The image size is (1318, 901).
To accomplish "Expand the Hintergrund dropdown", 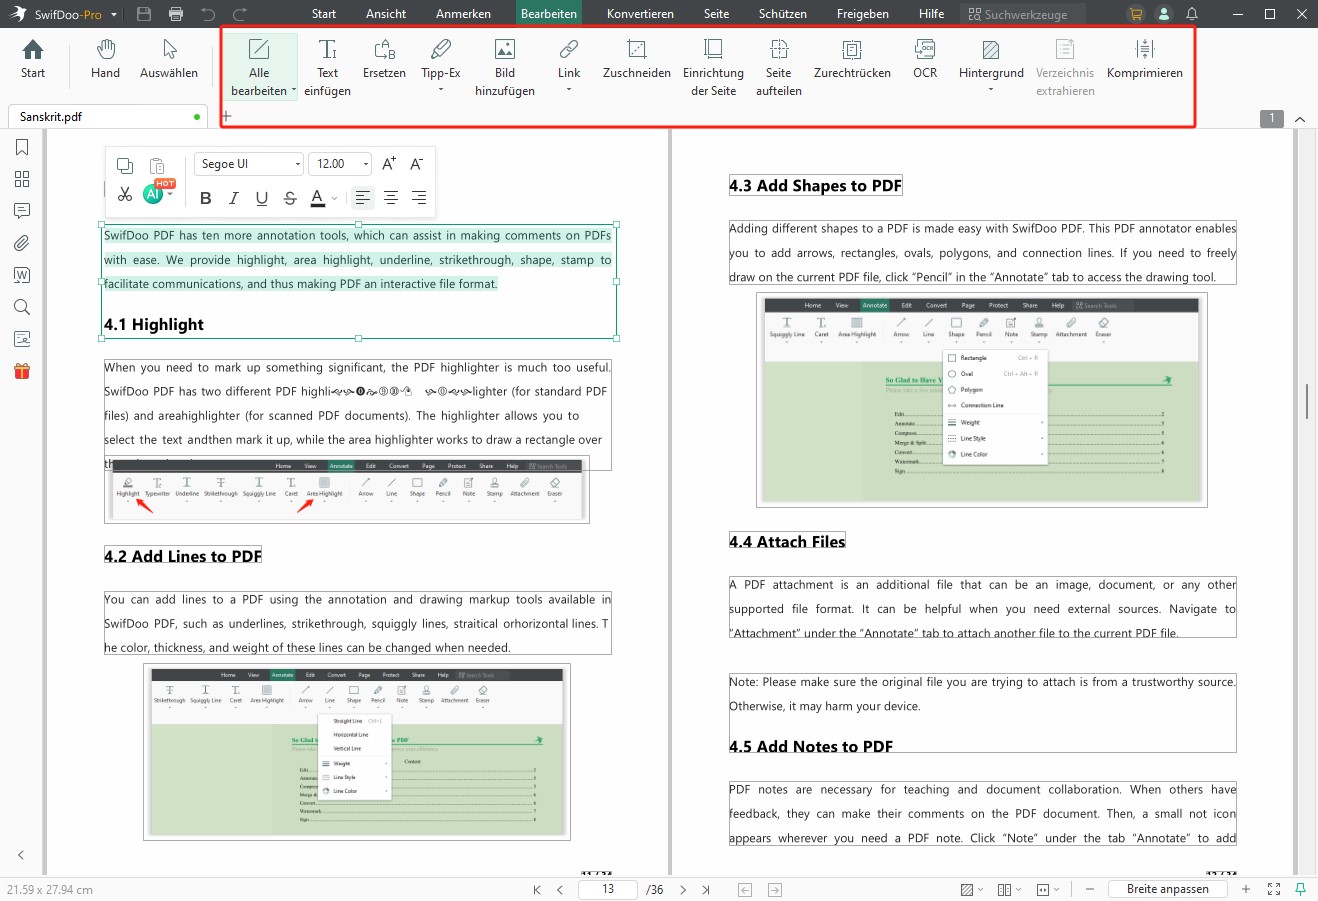I will coord(991,91).
